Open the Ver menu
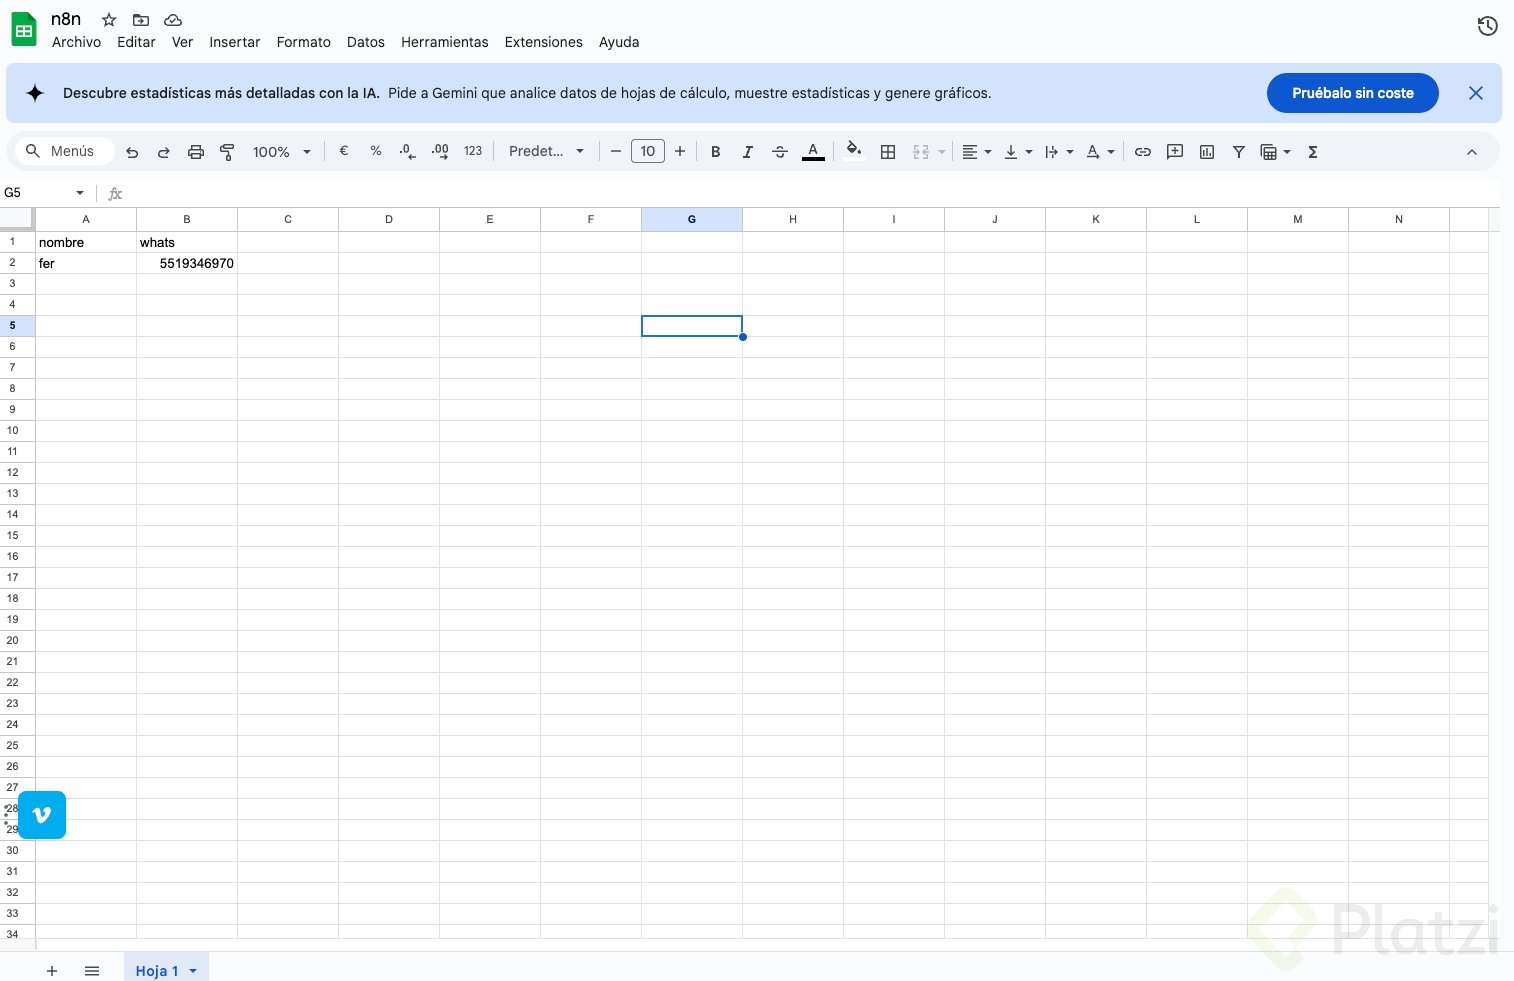Screen dimensions: 1514x981 pos(182,42)
